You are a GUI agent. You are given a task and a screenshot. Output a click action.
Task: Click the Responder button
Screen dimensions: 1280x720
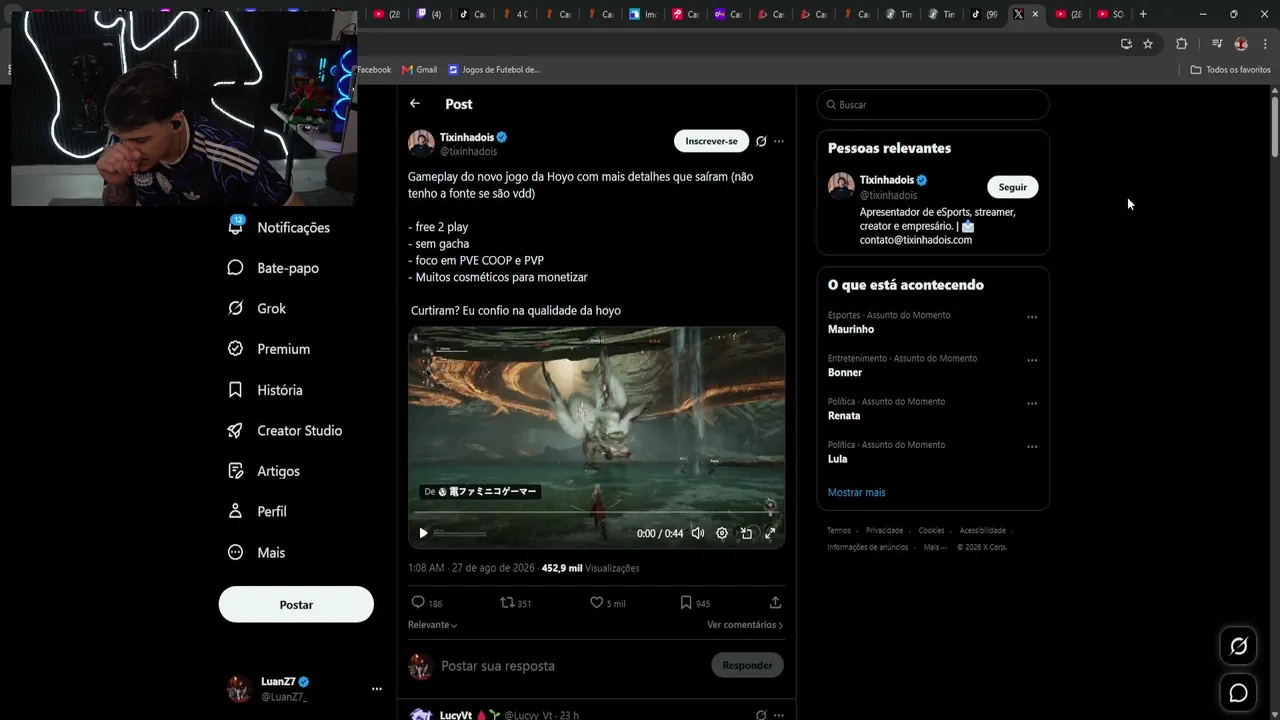pos(747,665)
